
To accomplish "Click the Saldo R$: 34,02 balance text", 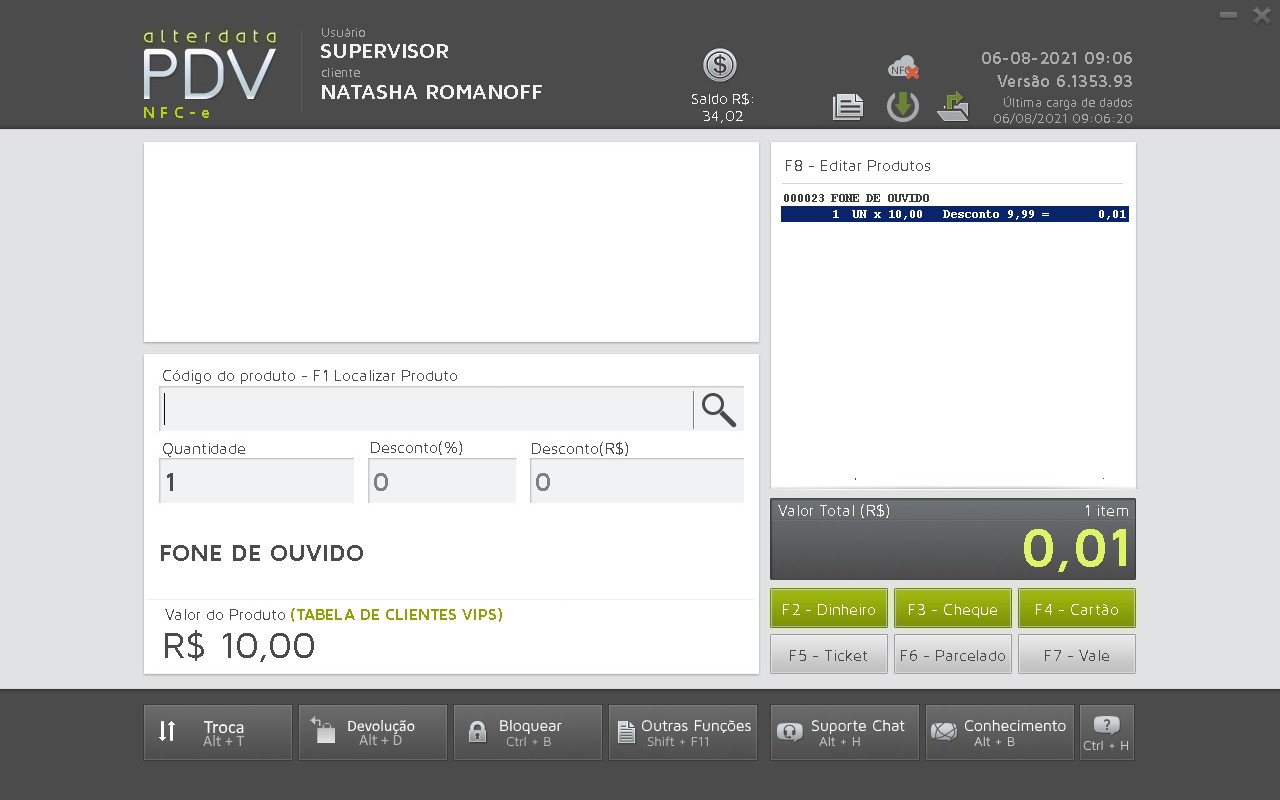I will point(722,108).
